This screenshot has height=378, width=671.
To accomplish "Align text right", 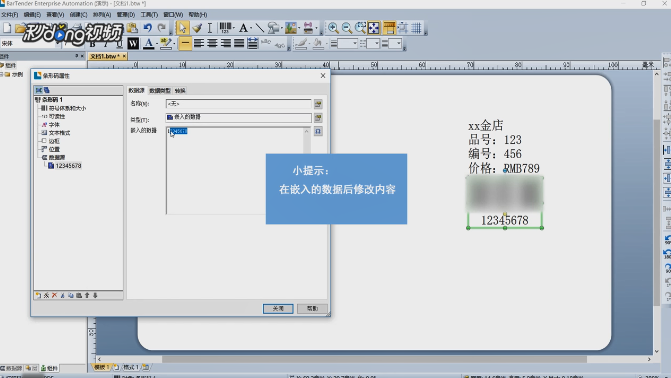I will click(x=226, y=43).
